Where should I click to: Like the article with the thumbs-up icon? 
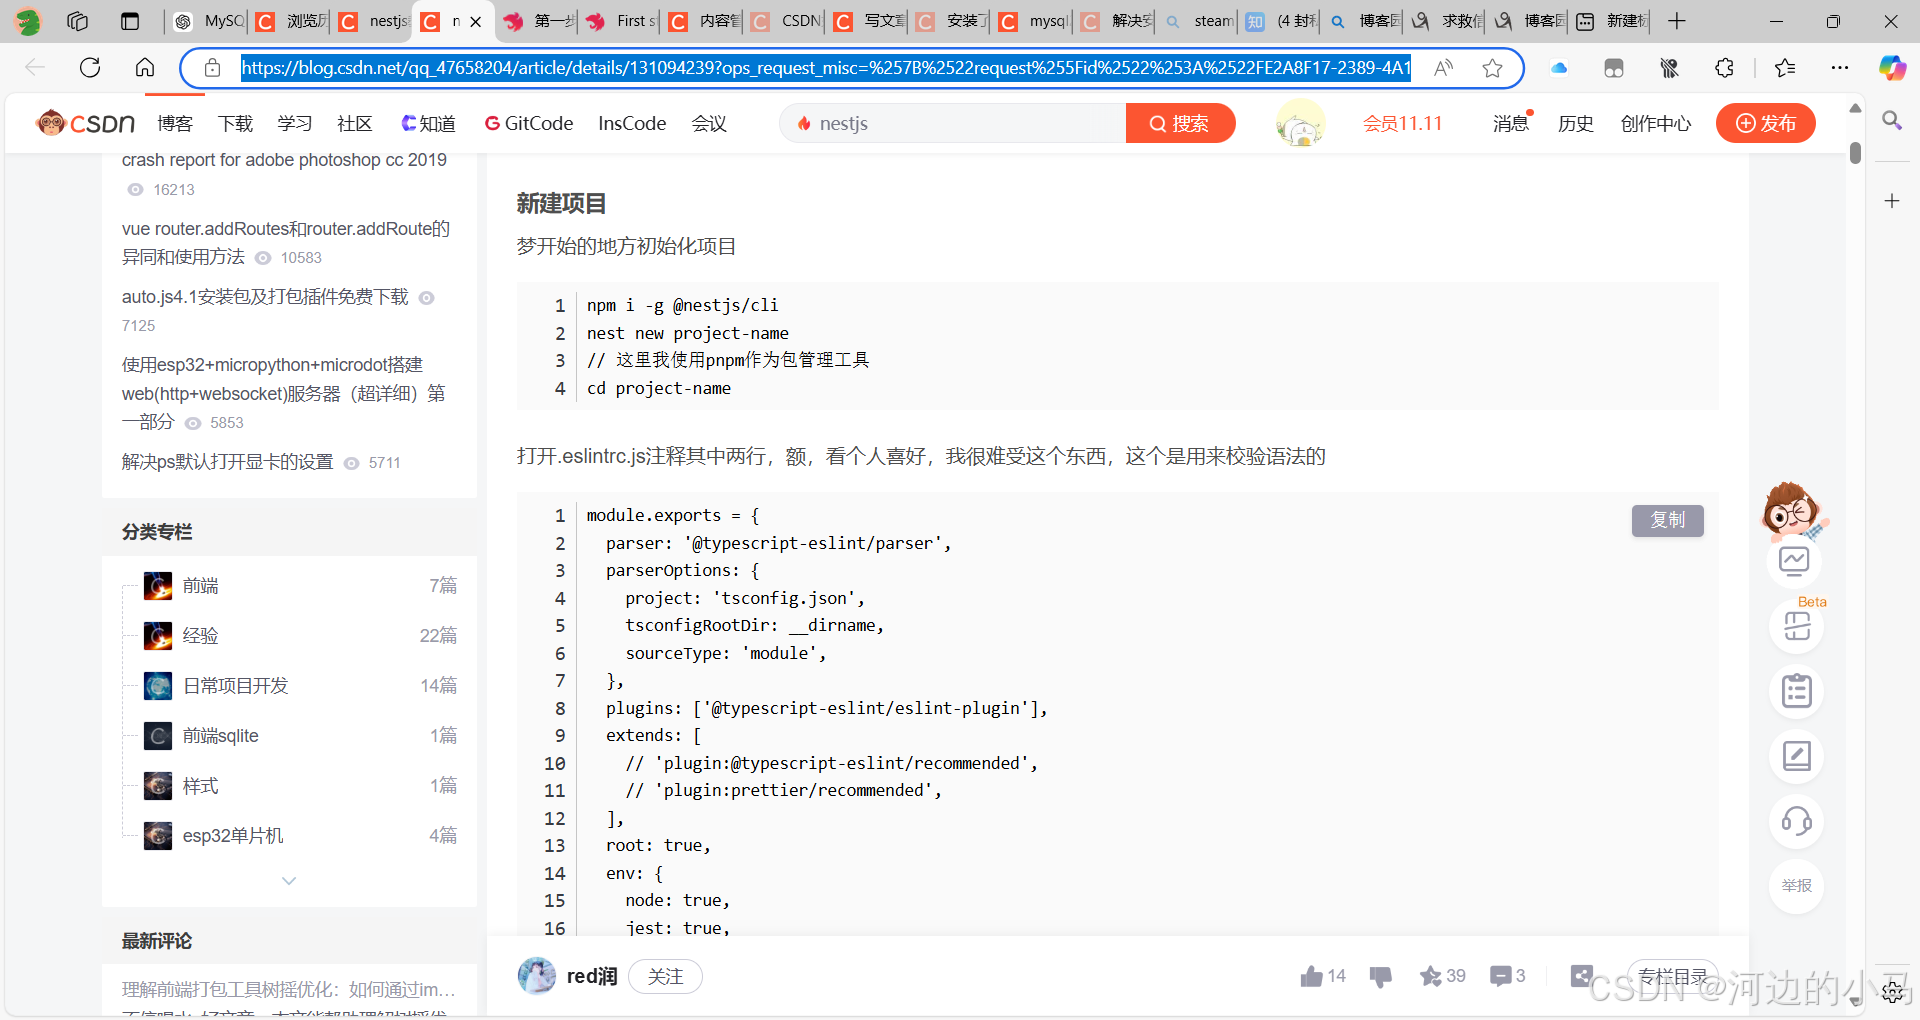pyautogui.click(x=1311, y=976)
